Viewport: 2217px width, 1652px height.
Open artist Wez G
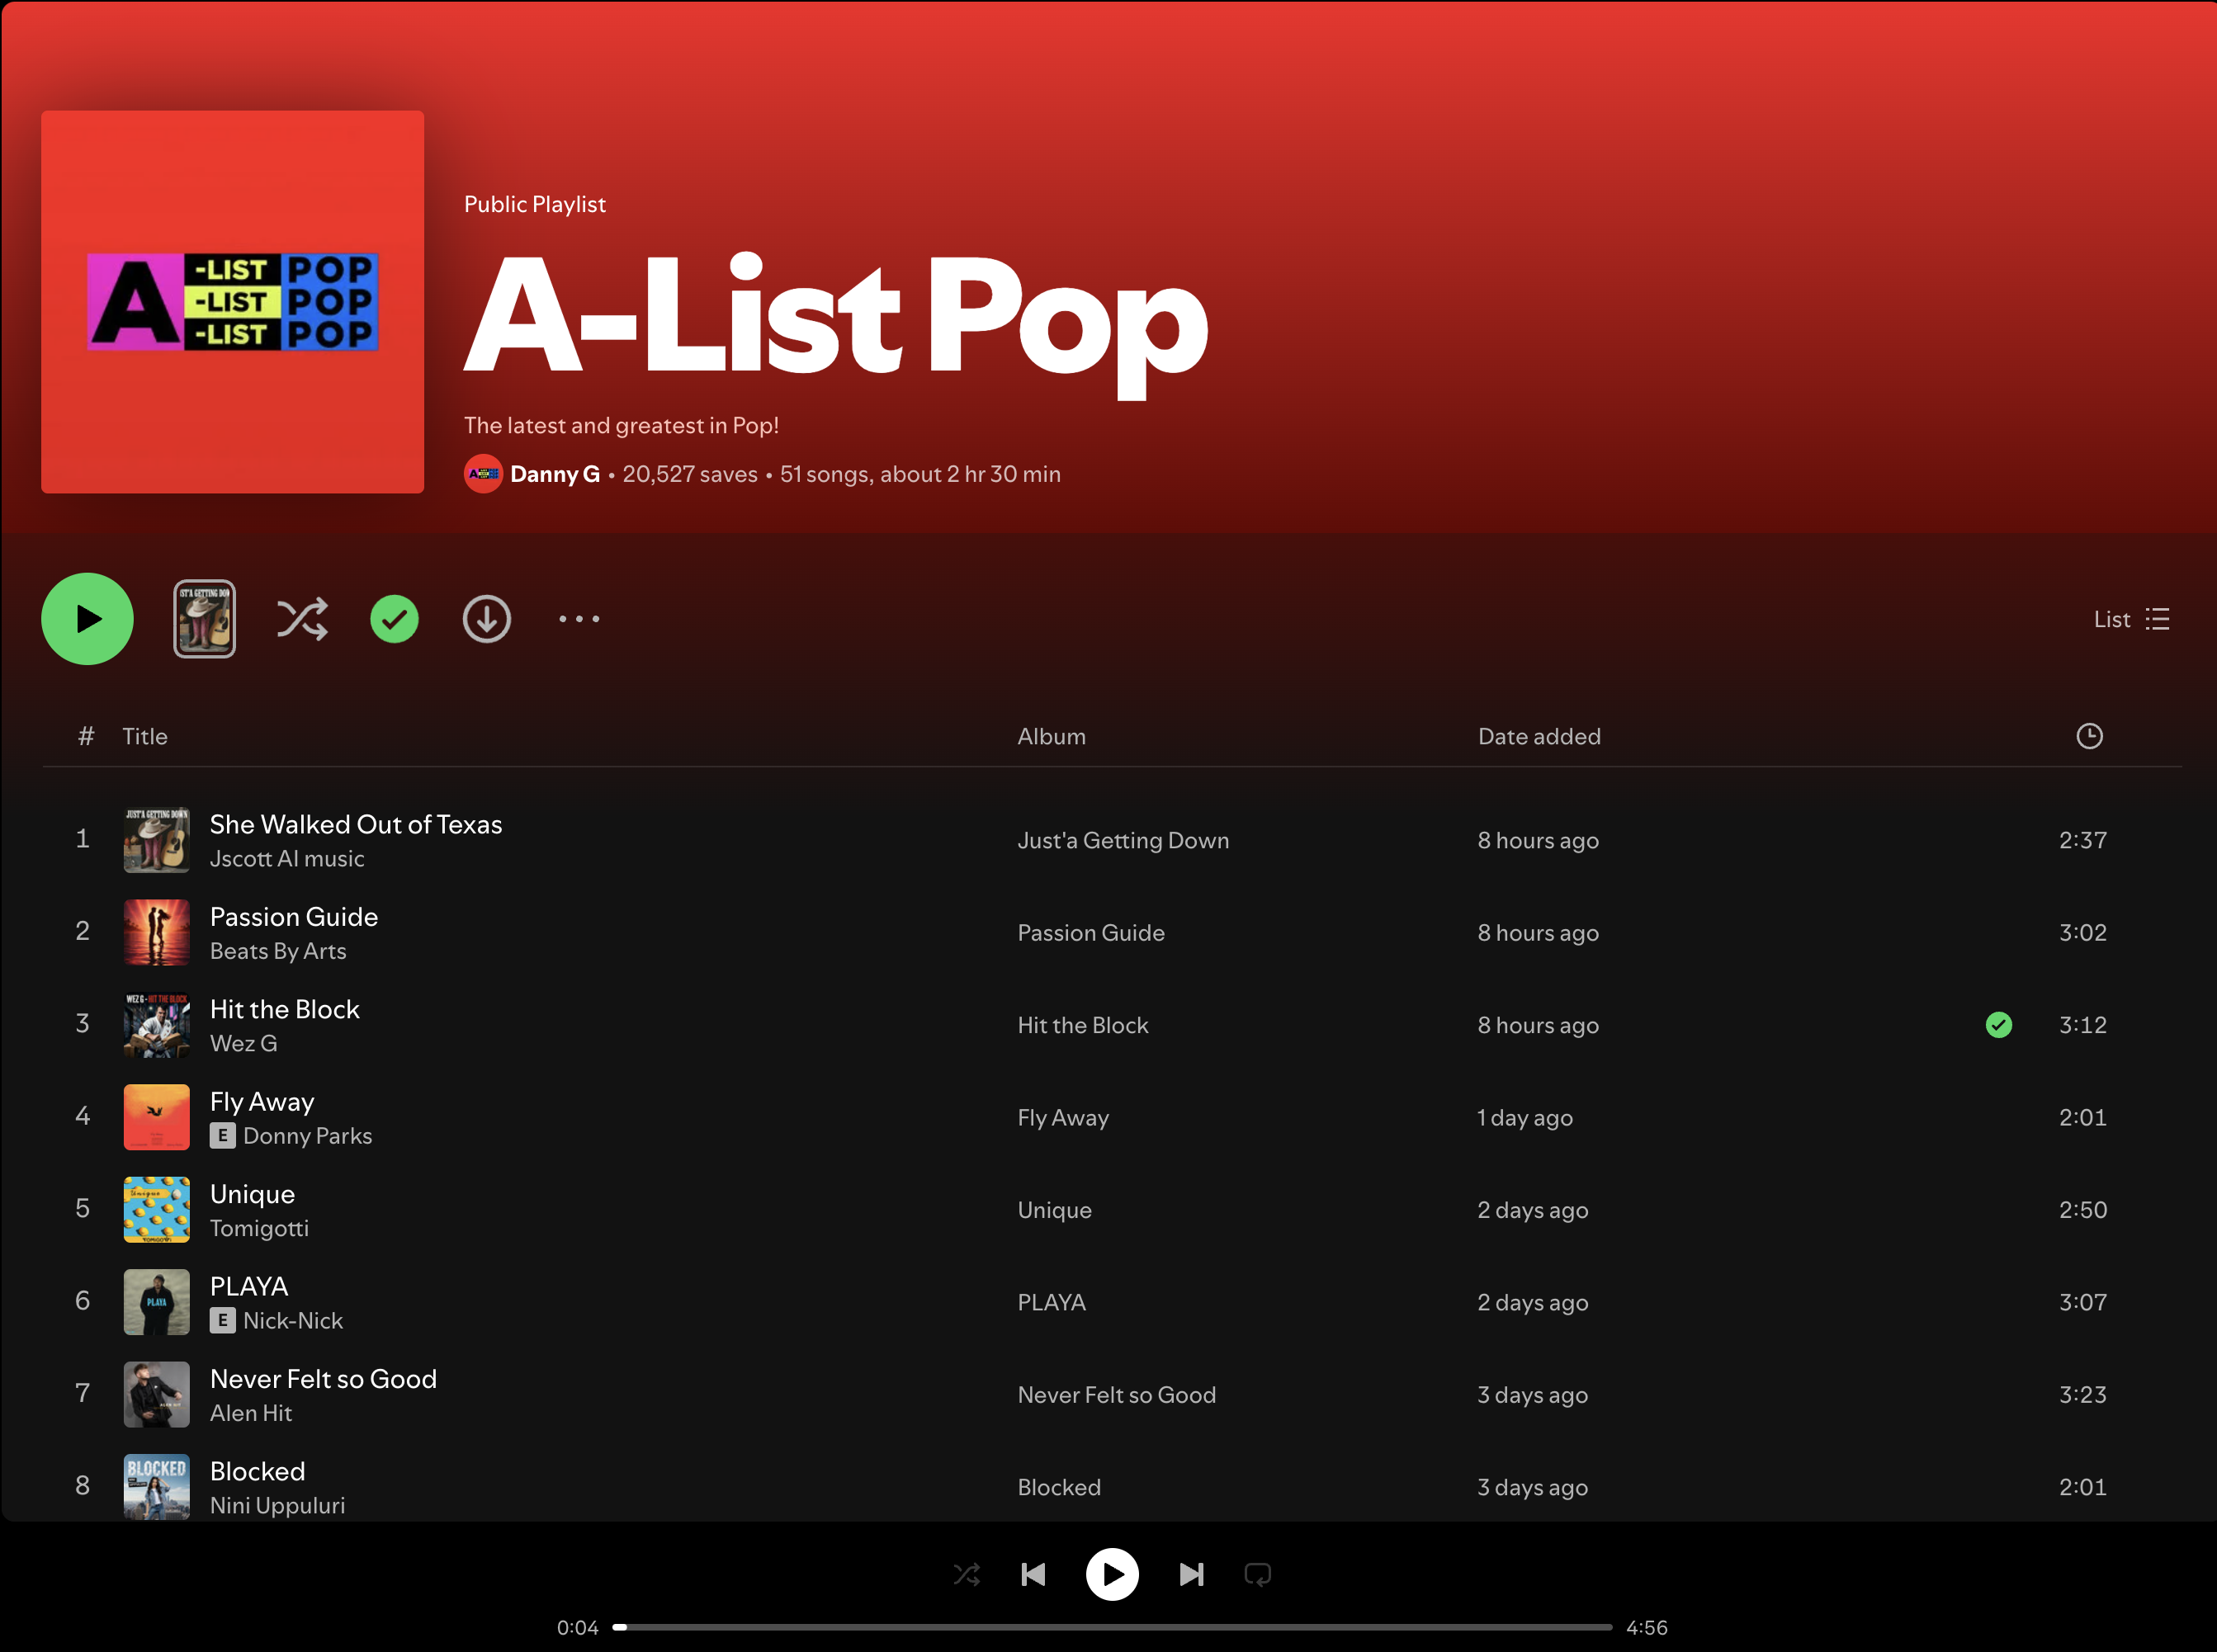[244, 1043]
